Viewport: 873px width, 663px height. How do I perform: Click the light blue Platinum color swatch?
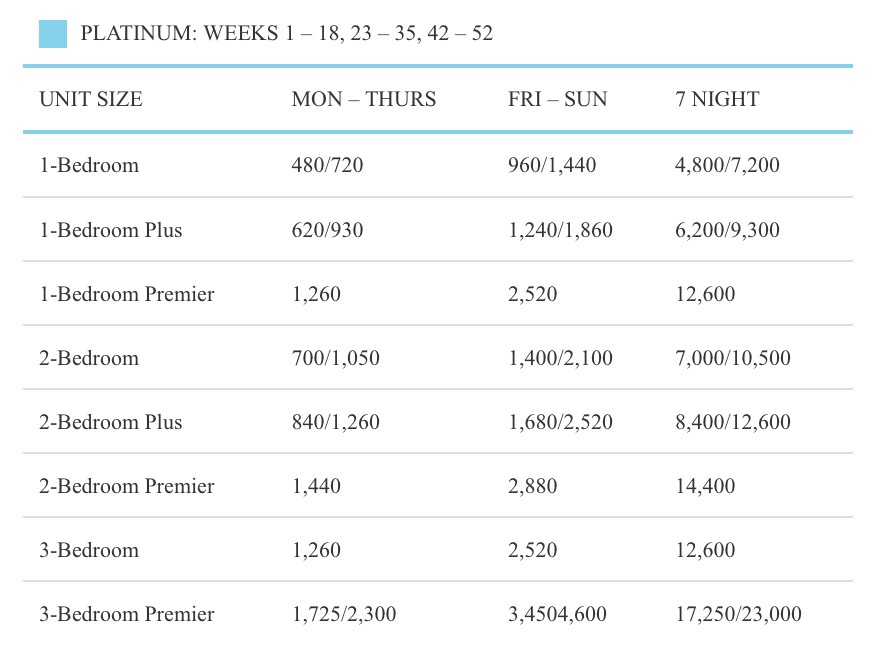[x=53, y=34]
